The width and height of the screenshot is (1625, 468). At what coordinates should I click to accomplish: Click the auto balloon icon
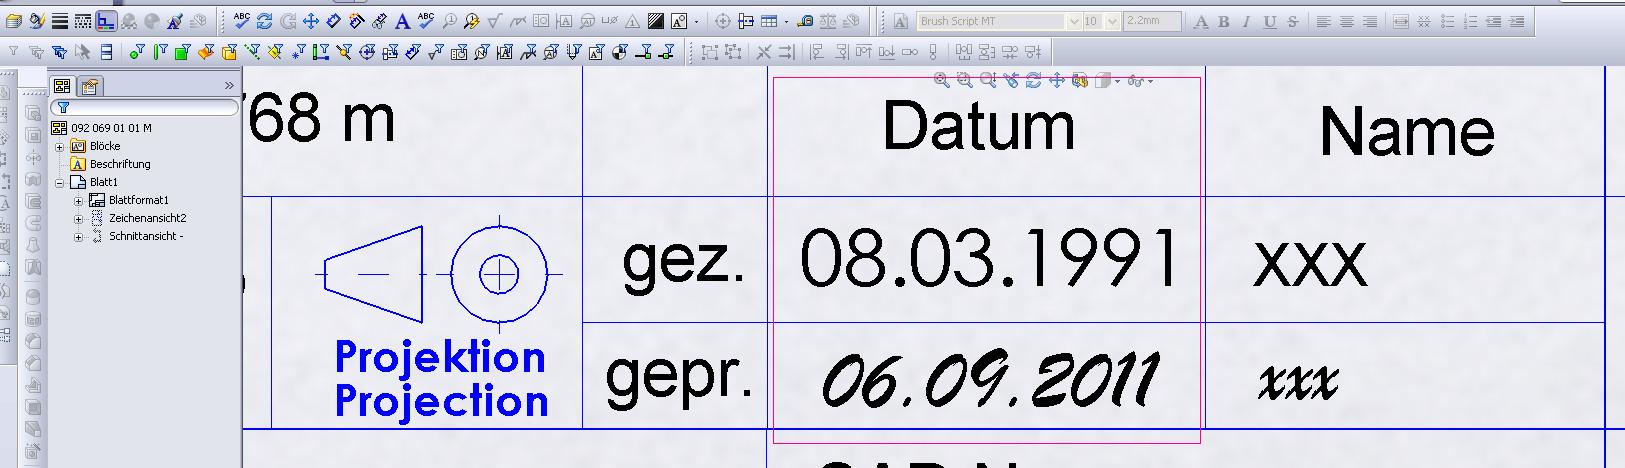coord(472,21)
